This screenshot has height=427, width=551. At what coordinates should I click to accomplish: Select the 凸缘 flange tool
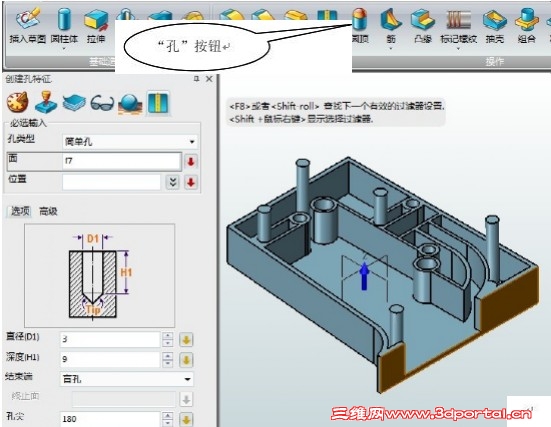423,26
